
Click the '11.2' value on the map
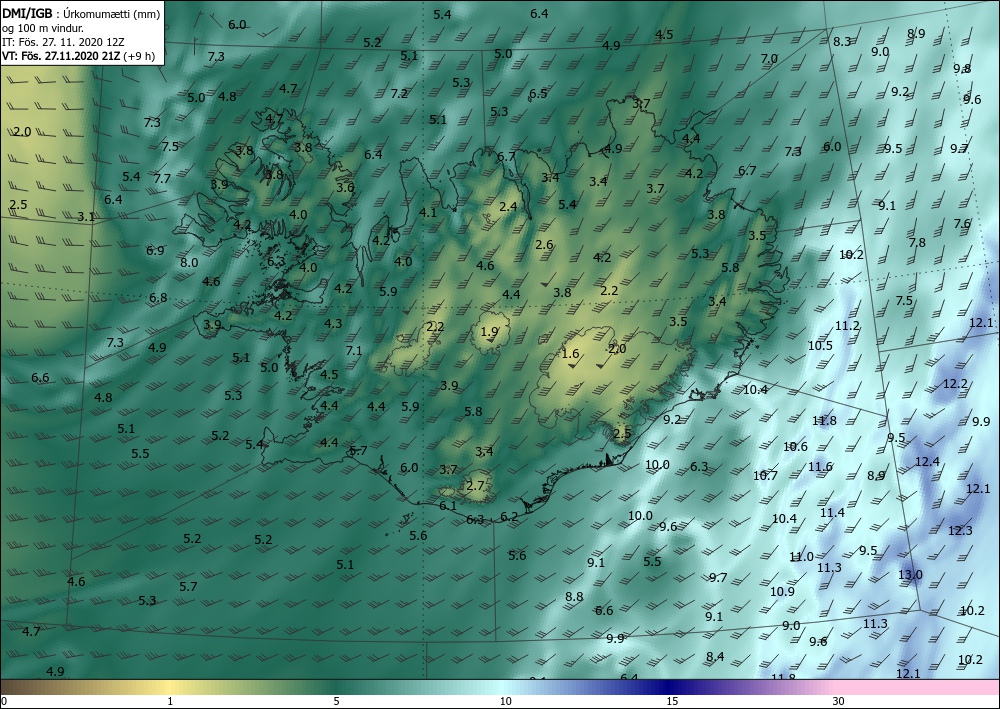pos(847,325)
